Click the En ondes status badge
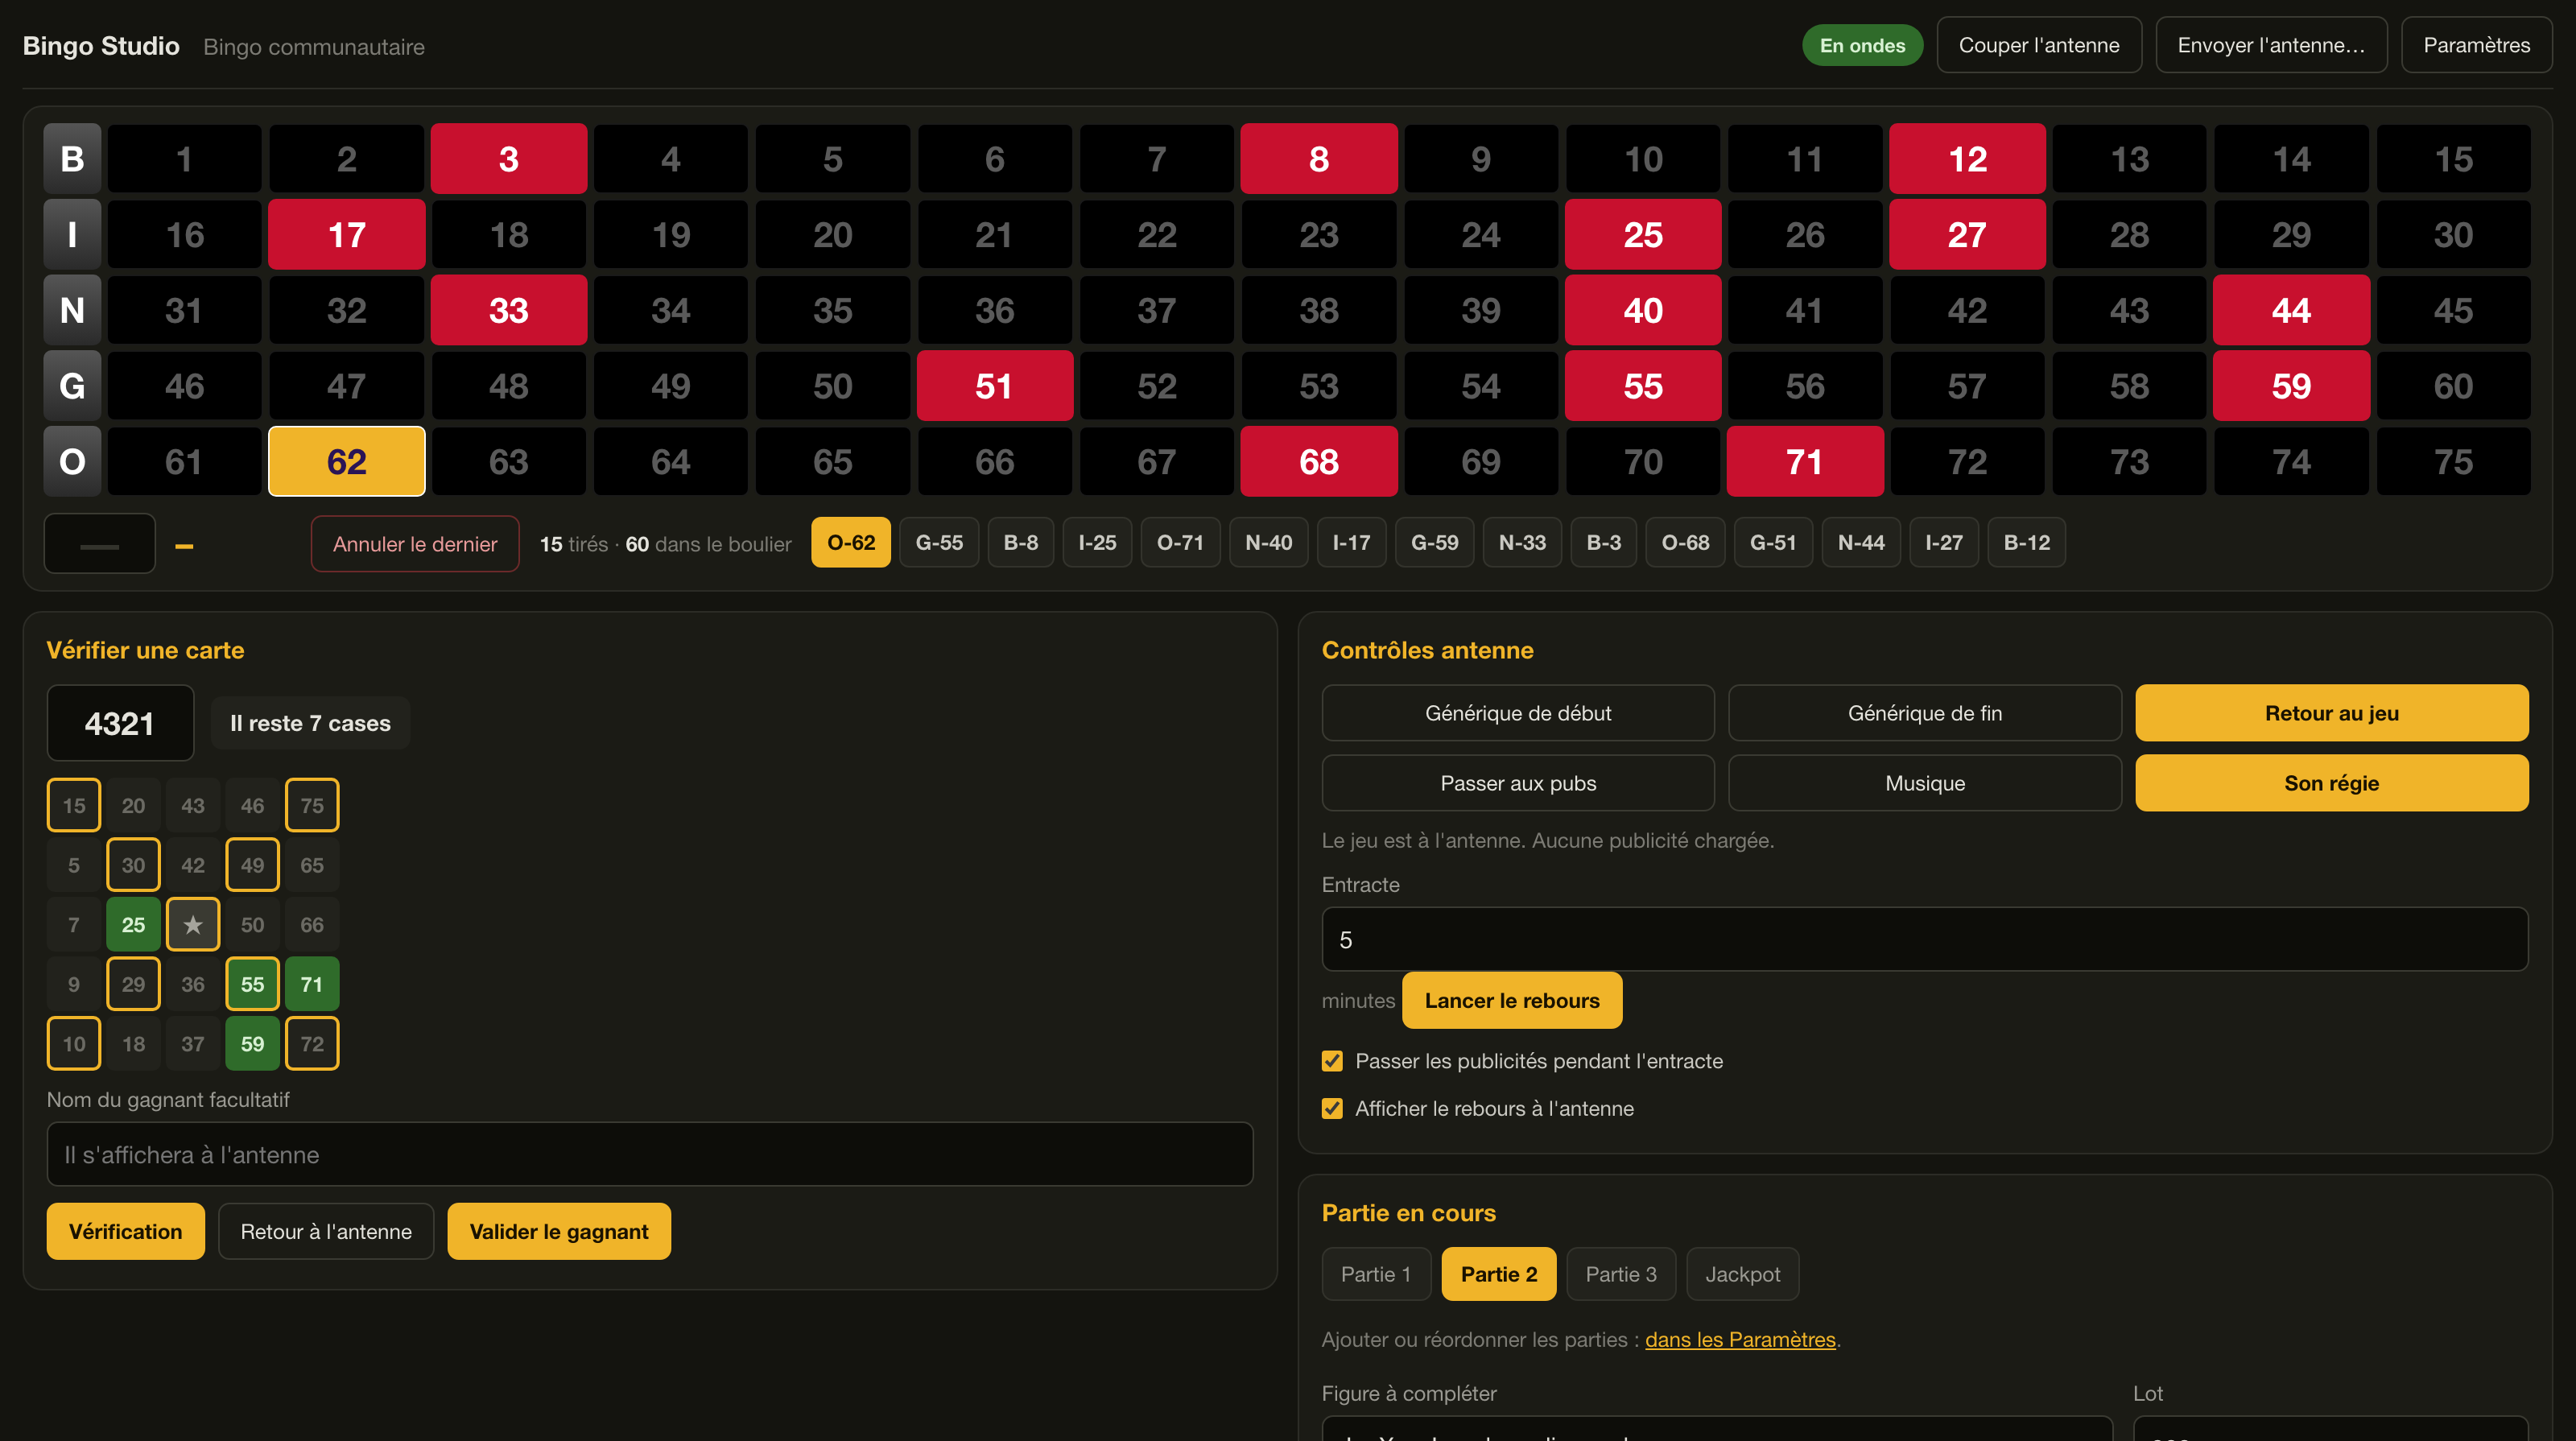 pyautogui.click(x=1862, y=45)
